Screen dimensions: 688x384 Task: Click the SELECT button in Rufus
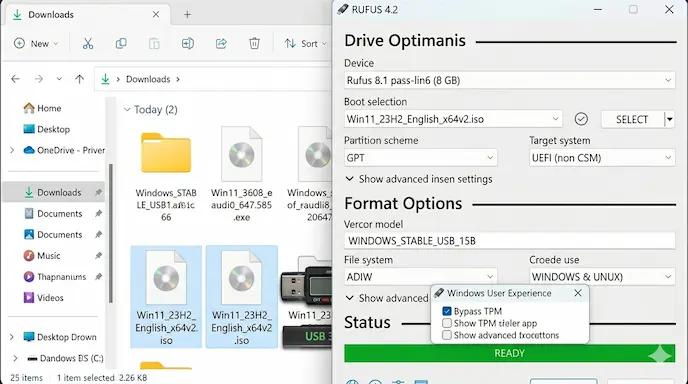click(x=632, y=119)
